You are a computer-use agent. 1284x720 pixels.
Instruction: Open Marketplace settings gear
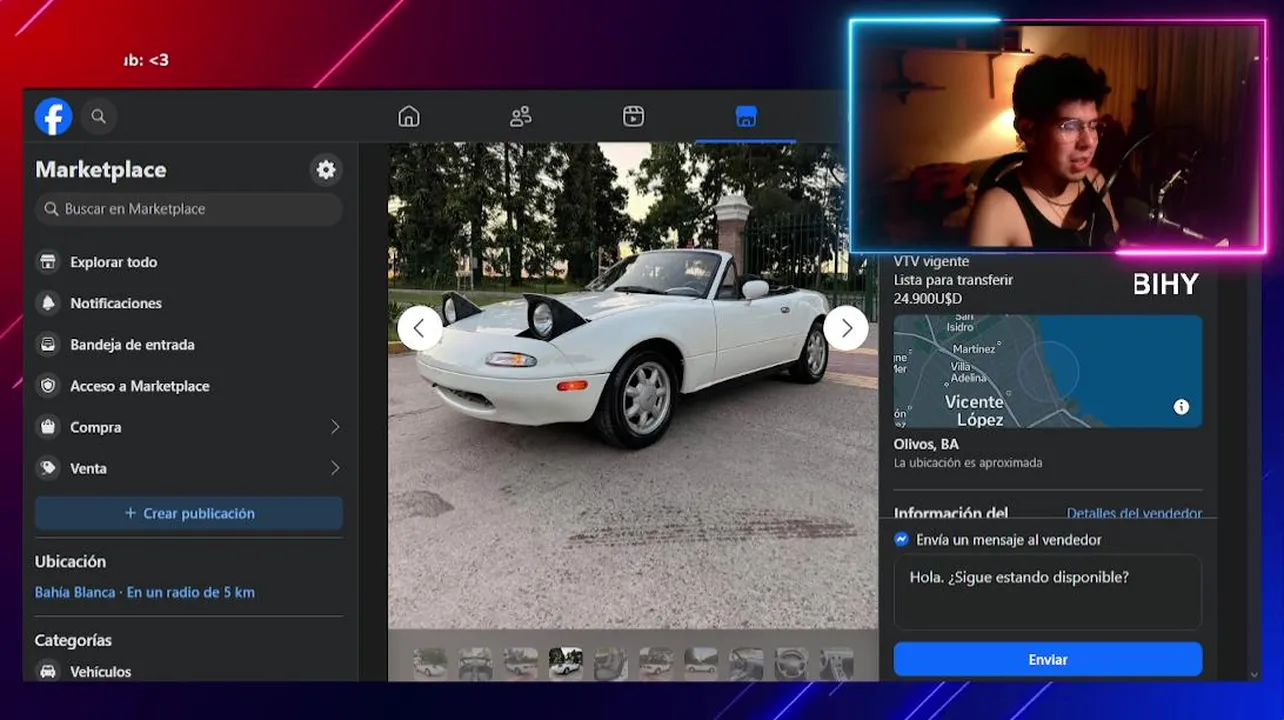(326, 170)
